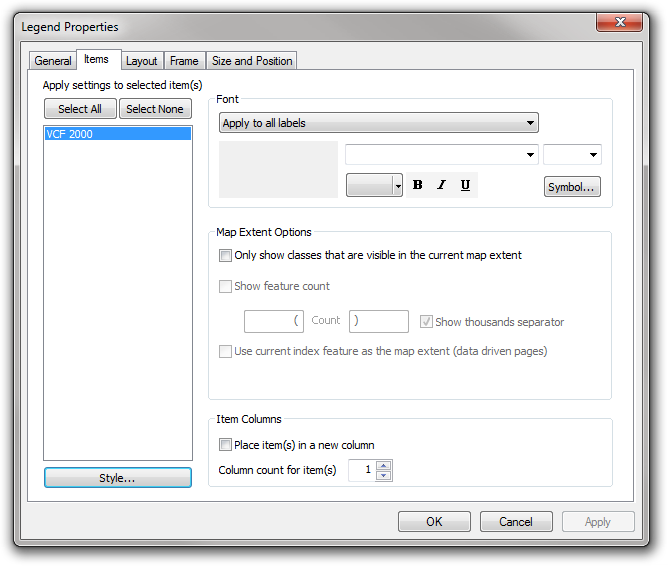The height and width of the screenshot is (566, 668).
Task: Switch to the General tab
Action: click(53, 61)
